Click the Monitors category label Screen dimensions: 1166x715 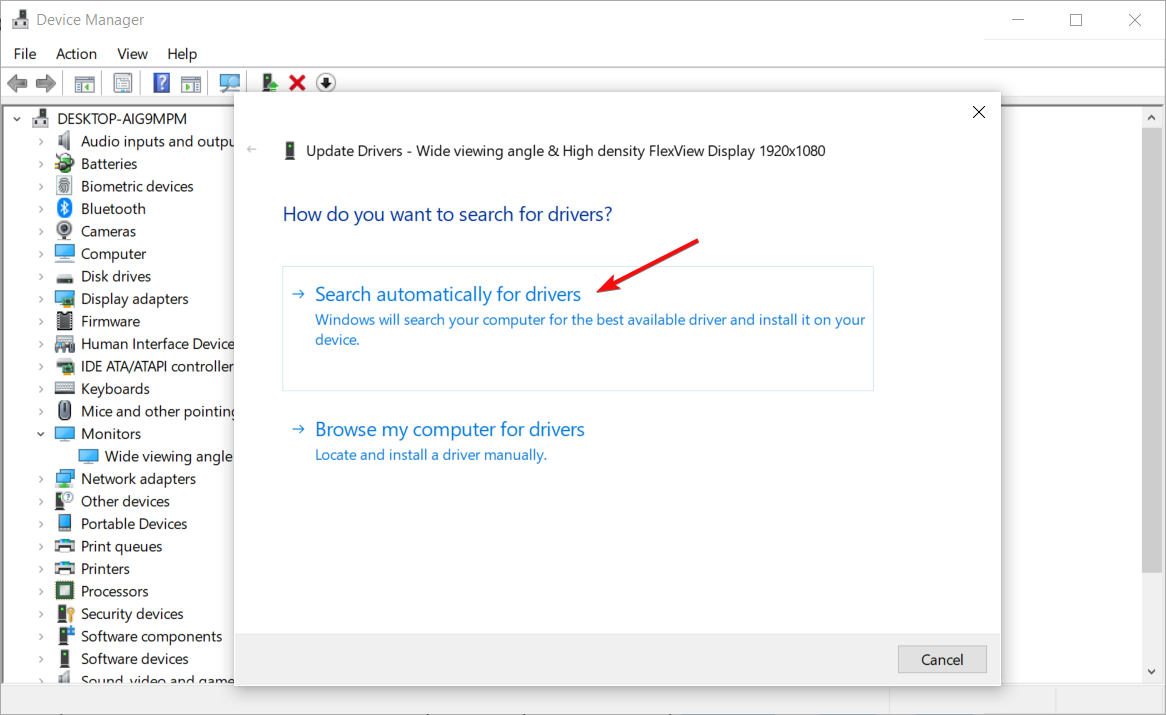(x=111, y=434)
